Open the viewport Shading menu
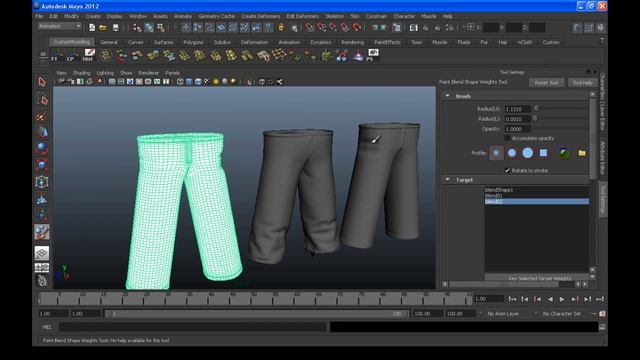The image size is (640, 360). pyautogui.click(x=81, y=73)
